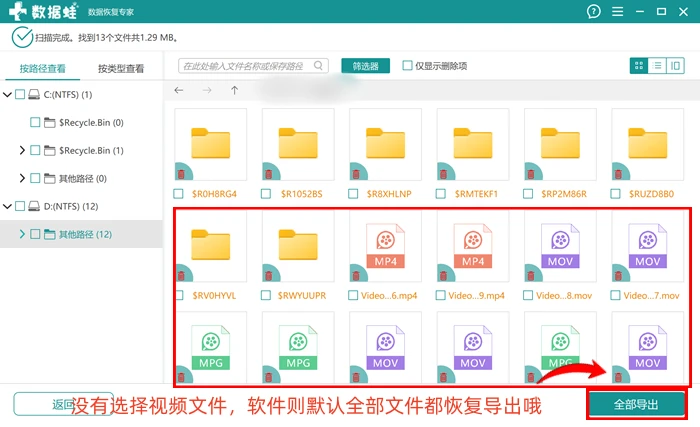This screenshot has width=700, height=427.
Task: Switch to list view layout
Action: coord(657,66)
